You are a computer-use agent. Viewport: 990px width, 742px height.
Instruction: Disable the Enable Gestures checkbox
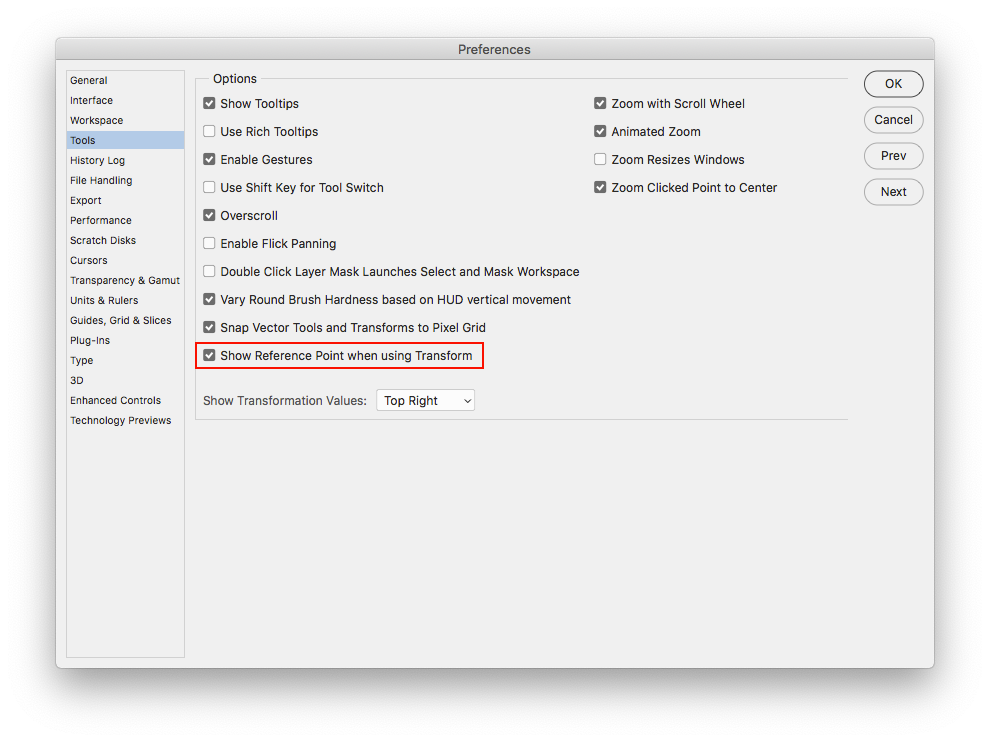click(x=210, y=160)
